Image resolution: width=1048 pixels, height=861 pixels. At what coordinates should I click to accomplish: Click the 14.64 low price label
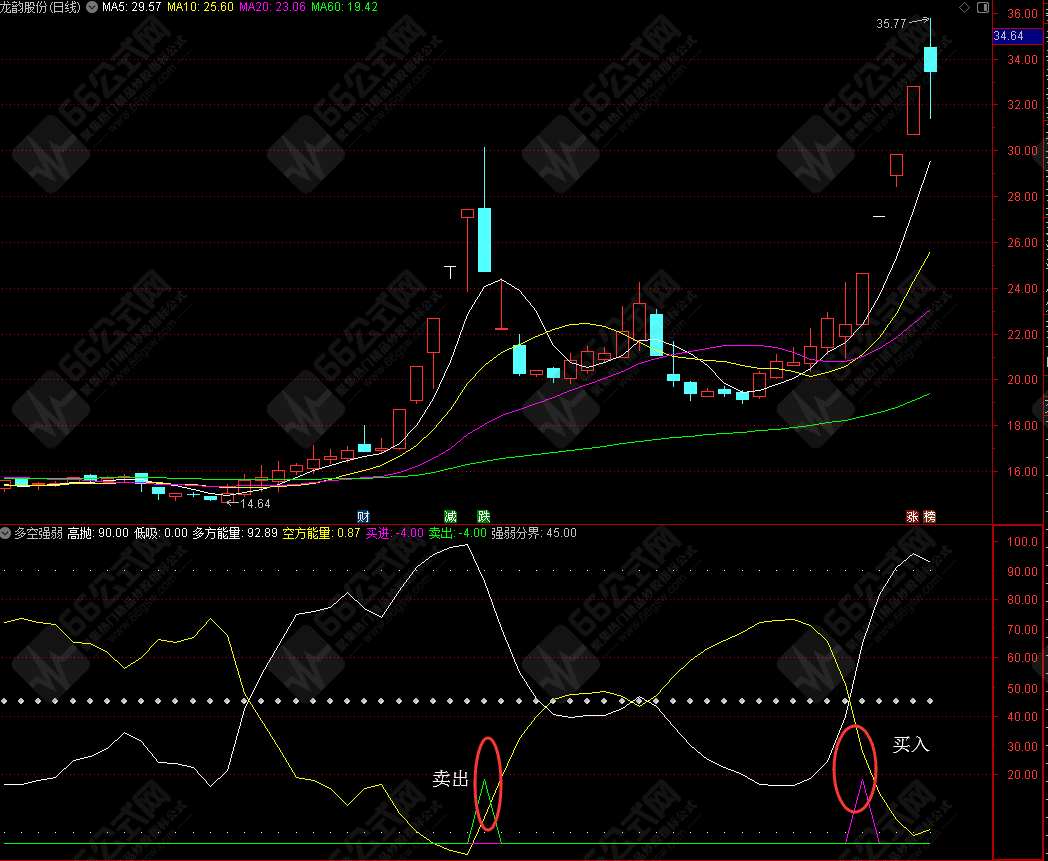pyautogui.click(x=255, y=503)
